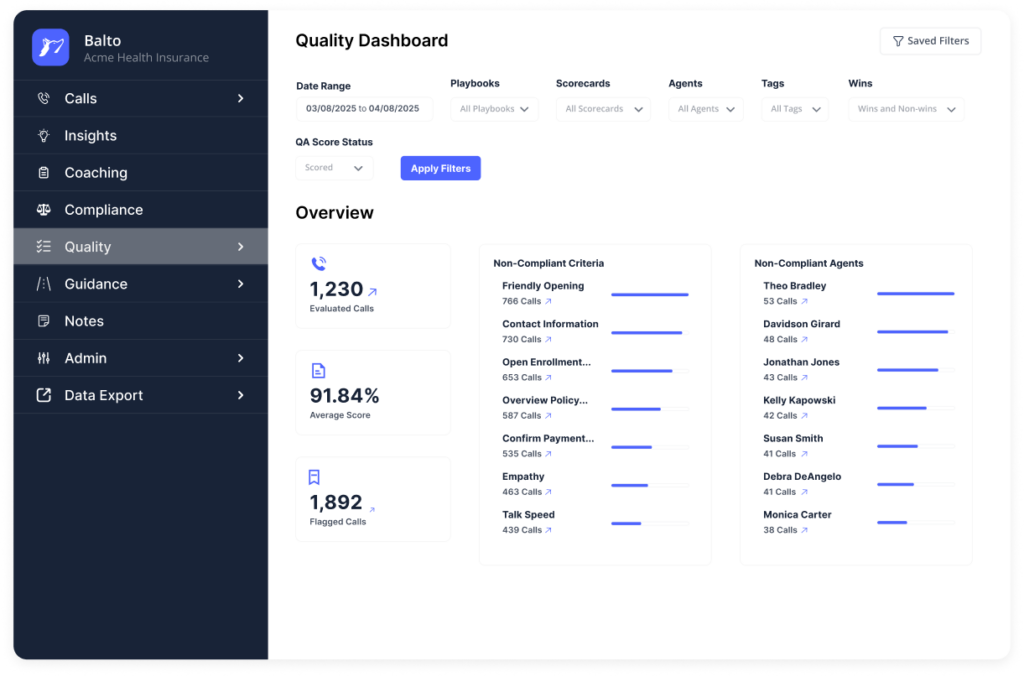Click arrow link beside Friendly Opening 766 Calls
The height and width of the screenshot is (677, 1024).
548,301
